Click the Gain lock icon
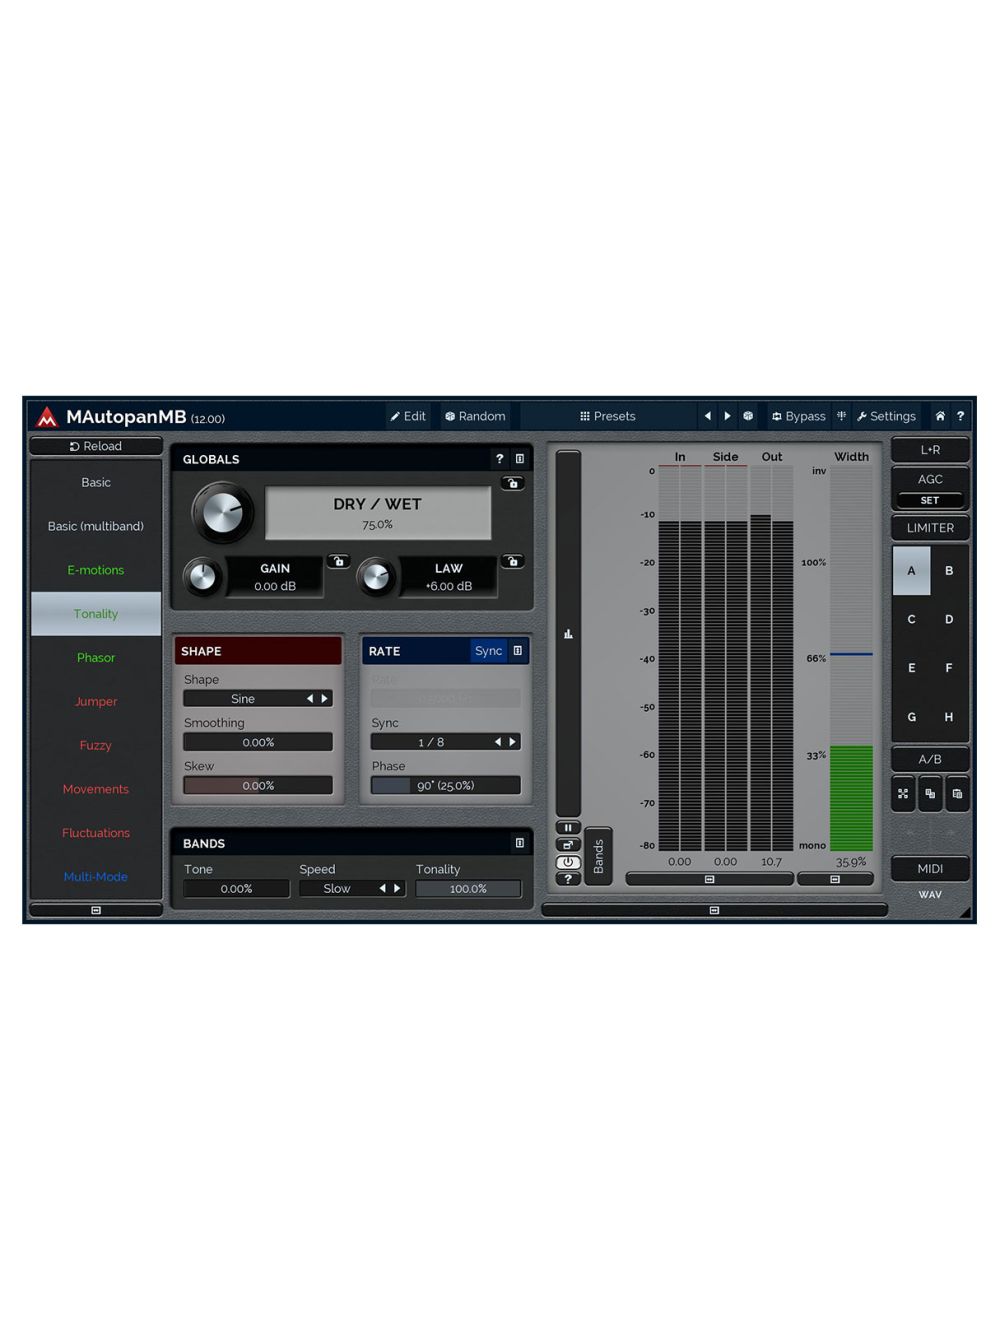 (338, 561)
